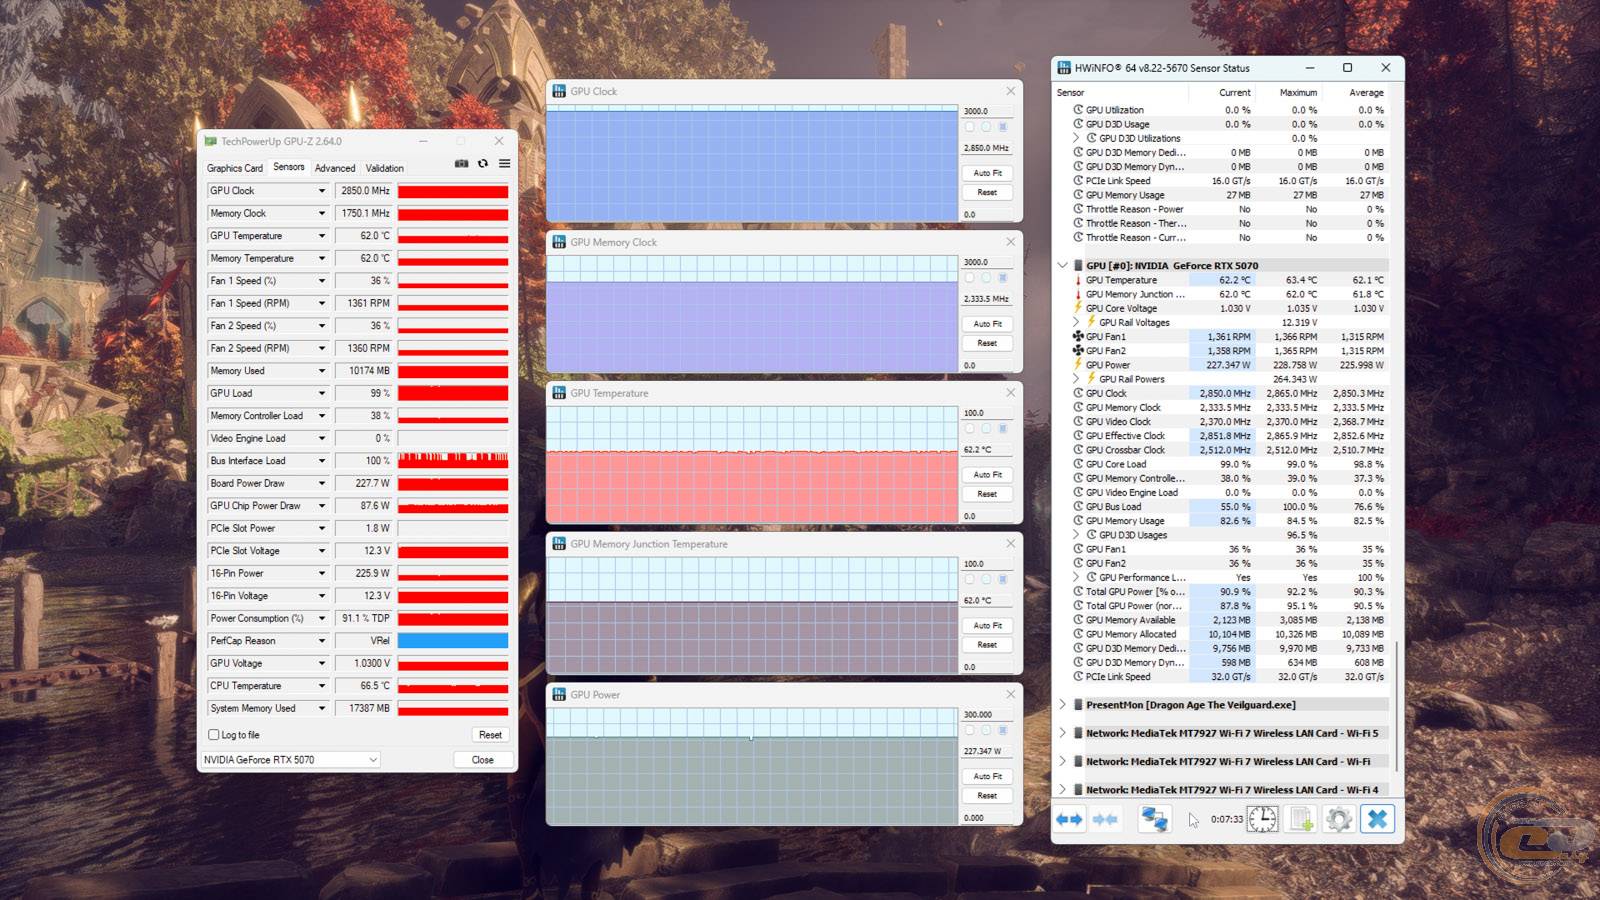Screen dimensions: 1600x900
Task: Toggle blue-filled square in GPU Clock graph window
Action: pos(1003,127)
